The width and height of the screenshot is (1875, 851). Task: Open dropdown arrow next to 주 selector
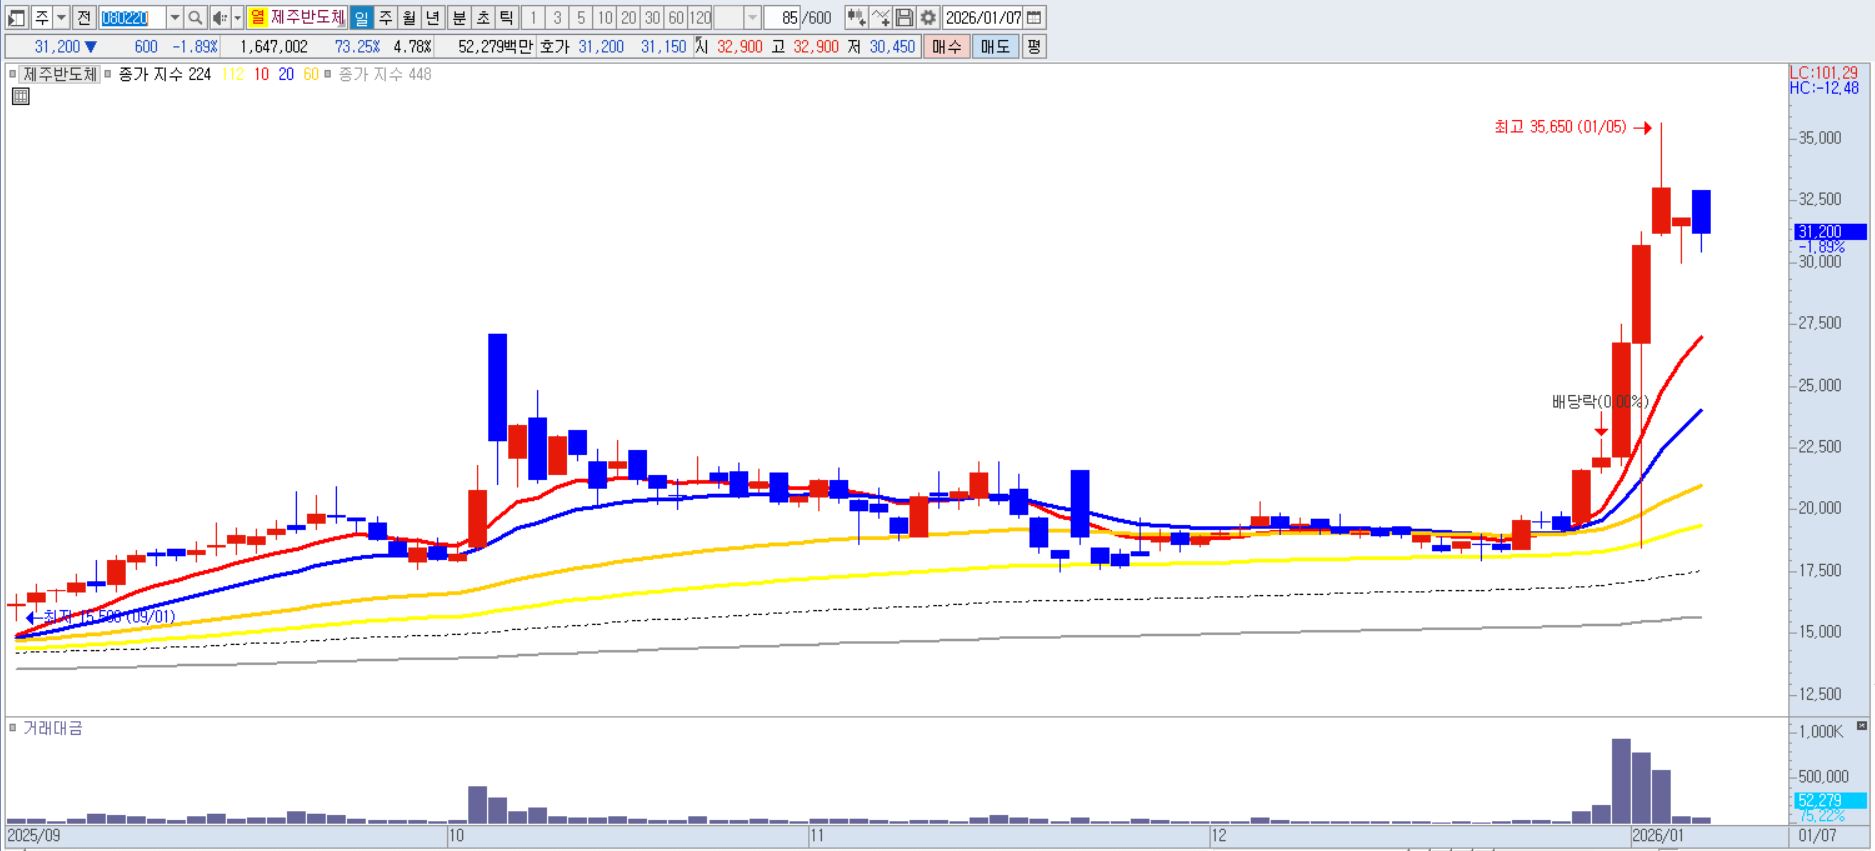[61, 18]
